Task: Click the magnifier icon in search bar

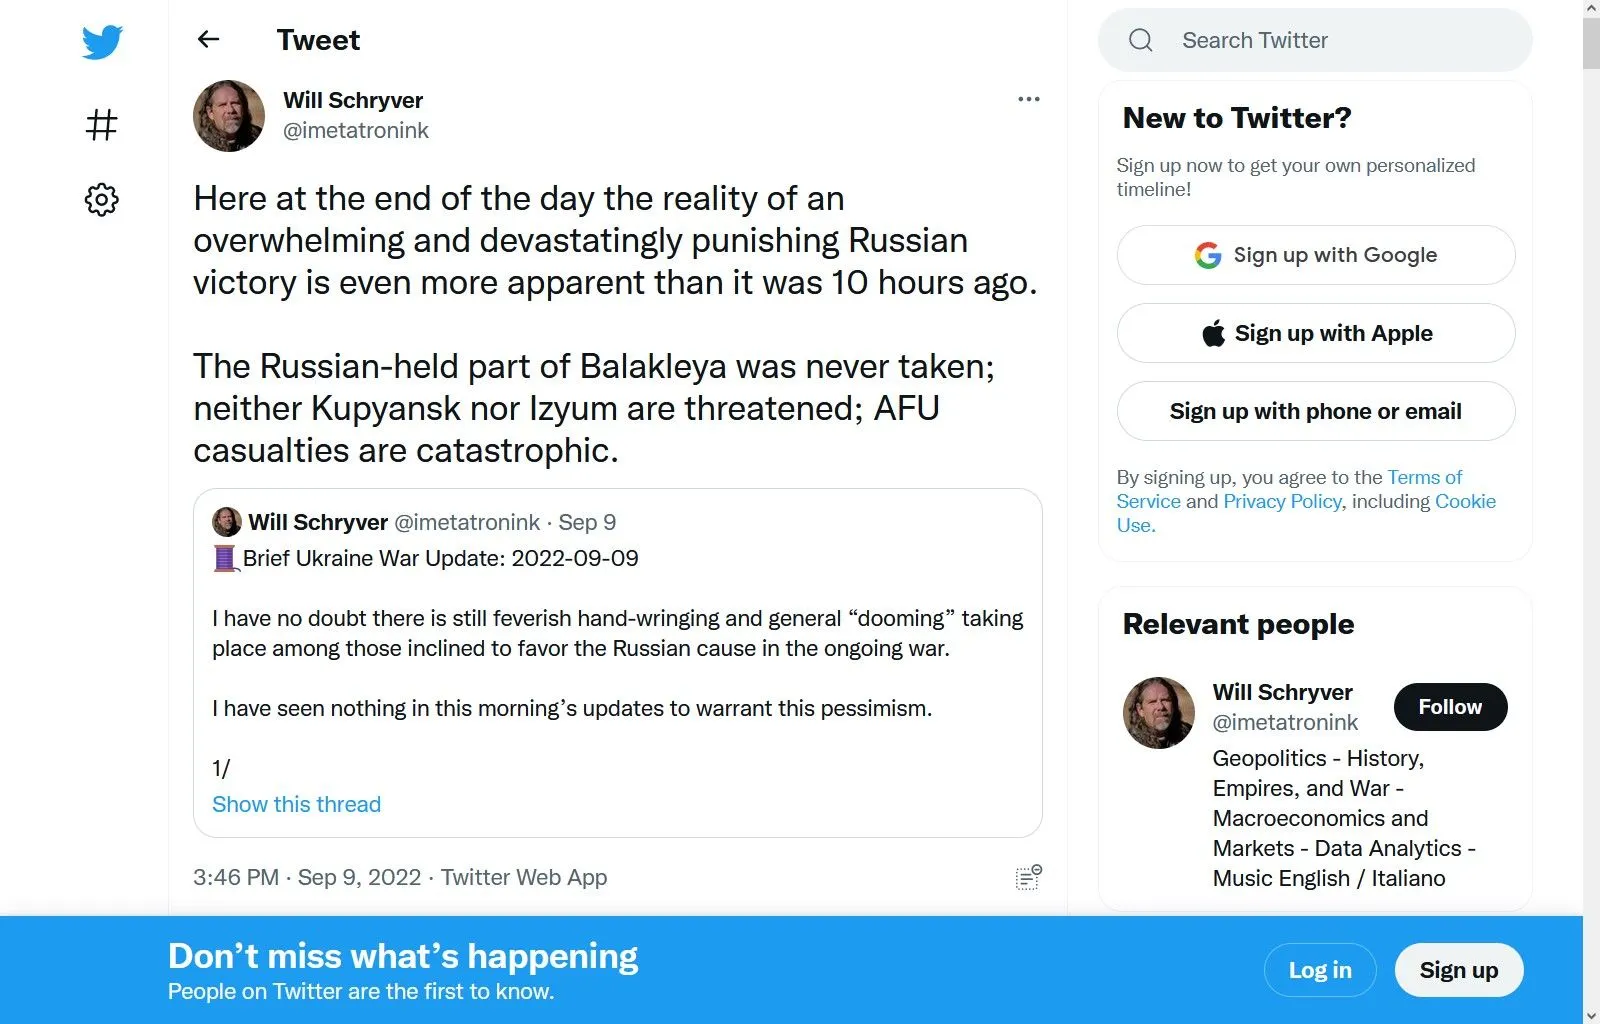Action: (1140, 40)
